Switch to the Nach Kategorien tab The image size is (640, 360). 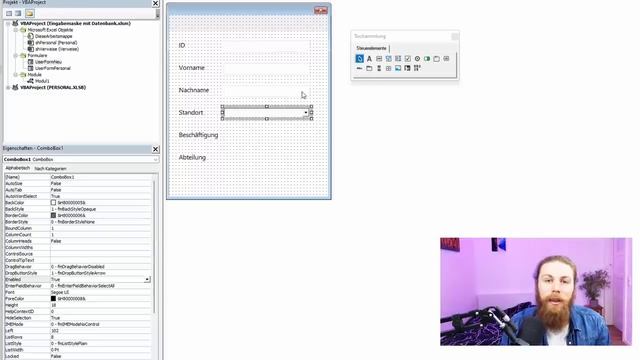pos(50,169)
